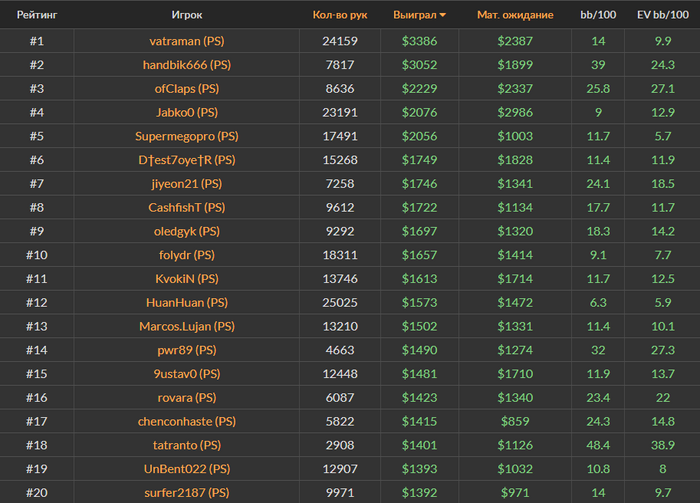Open Jabko0 (PS) player page

point(187,112)
